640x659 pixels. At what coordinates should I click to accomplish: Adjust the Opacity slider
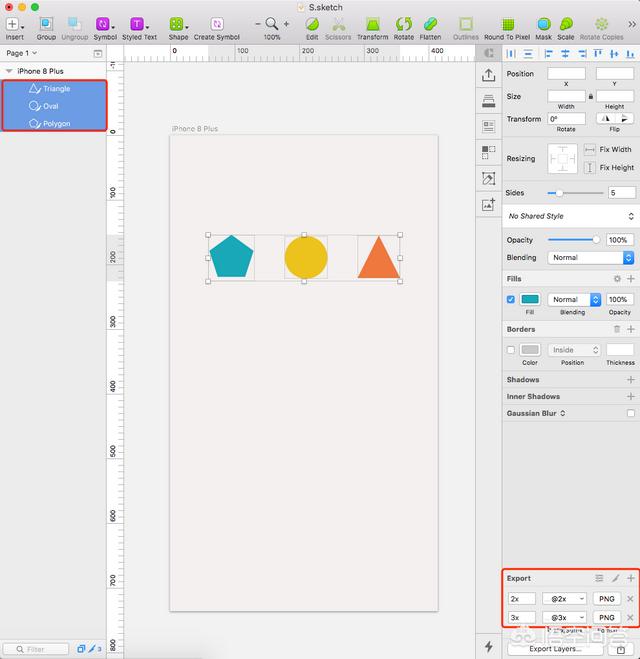tap(574, 240)
